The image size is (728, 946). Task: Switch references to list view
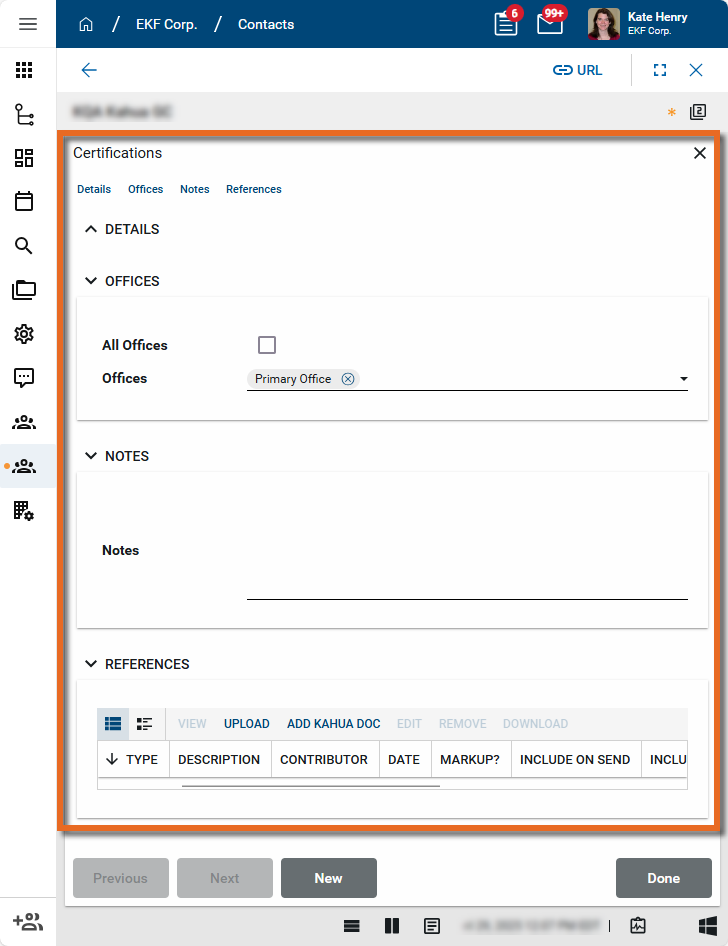tap(113, 723)
